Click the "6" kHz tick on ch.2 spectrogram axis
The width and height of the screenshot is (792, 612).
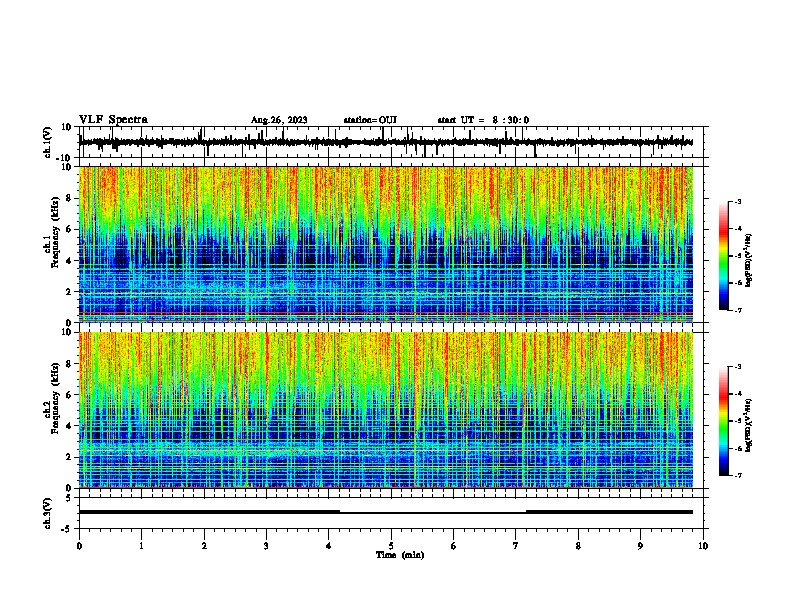coord(69,395)
